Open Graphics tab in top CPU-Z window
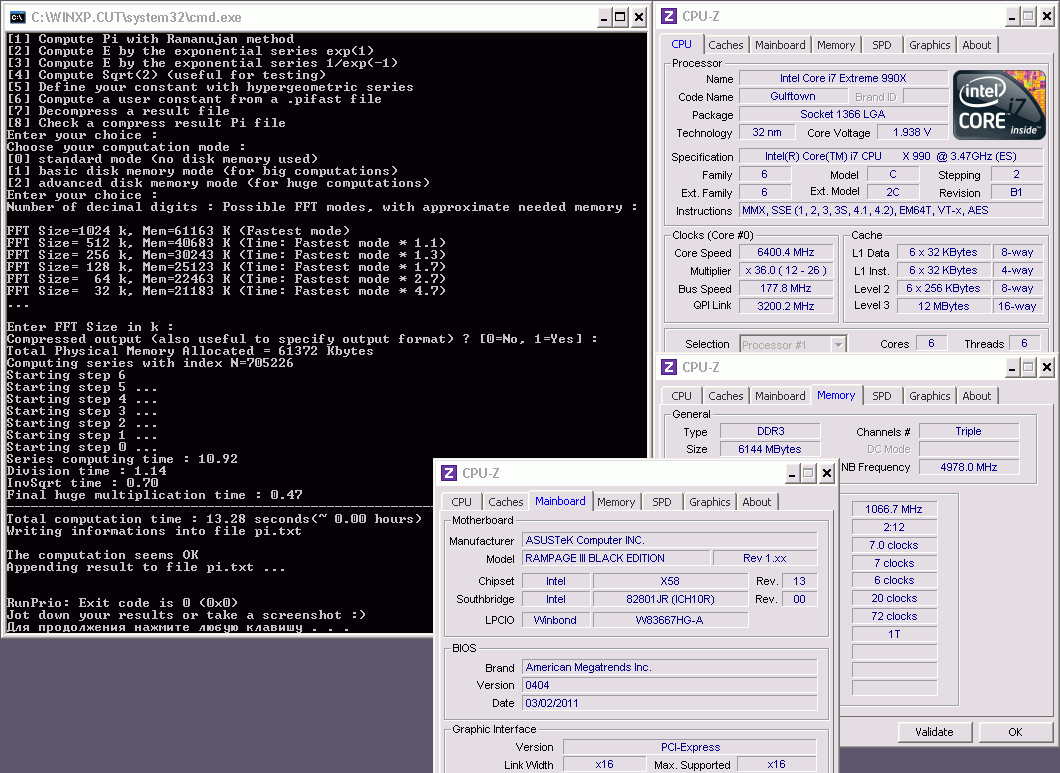 pos(930,45)
